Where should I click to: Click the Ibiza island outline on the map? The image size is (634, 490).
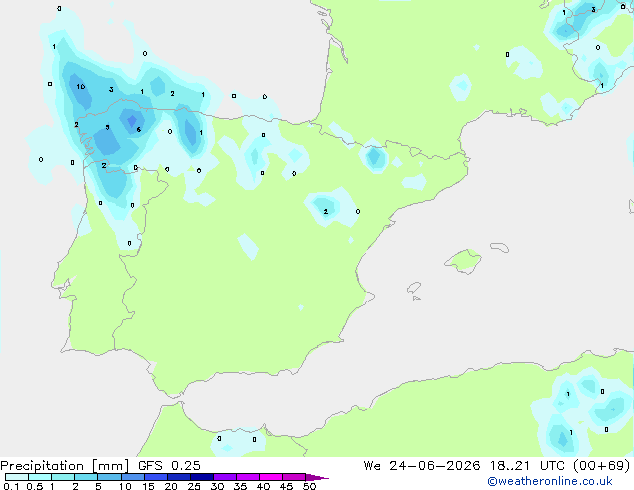click(414, 288)
